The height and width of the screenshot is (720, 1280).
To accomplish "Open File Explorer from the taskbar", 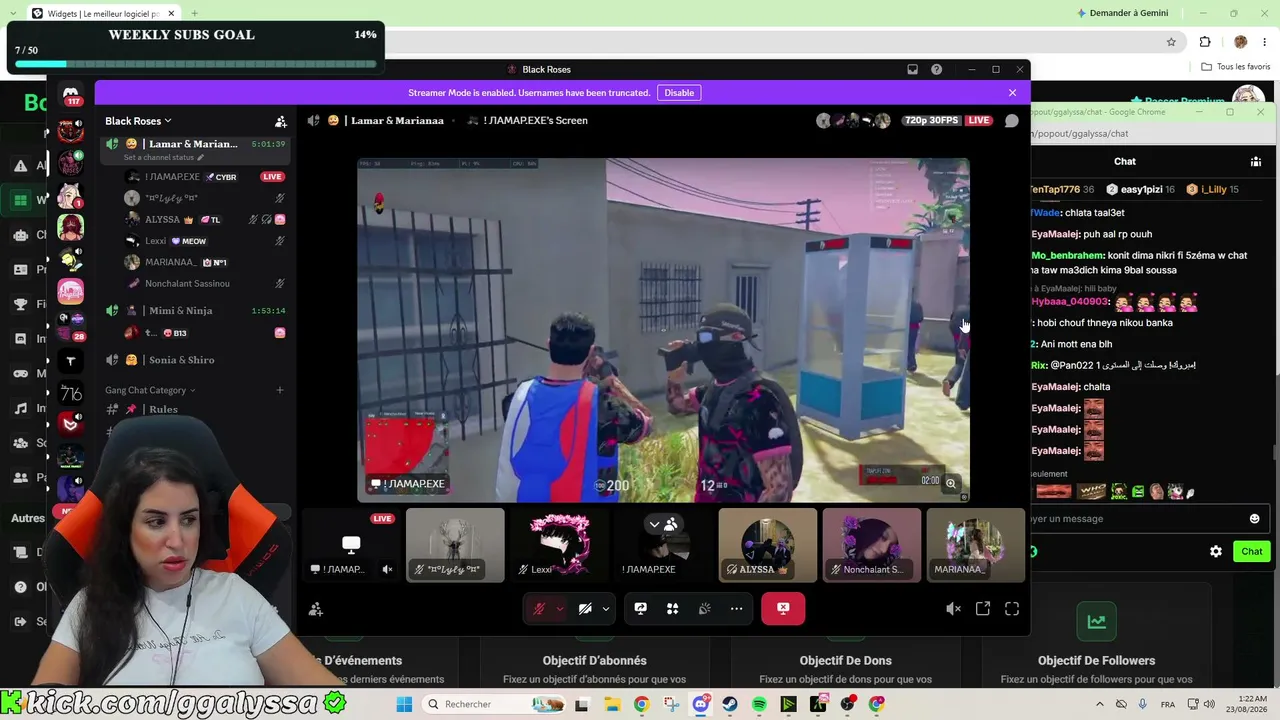I will [611, 704].
